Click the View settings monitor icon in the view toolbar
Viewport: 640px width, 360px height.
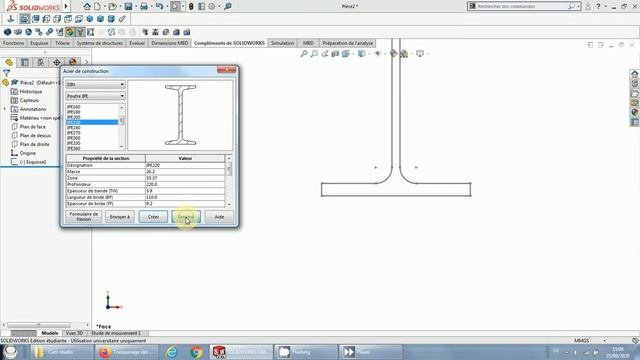(420, 54)
